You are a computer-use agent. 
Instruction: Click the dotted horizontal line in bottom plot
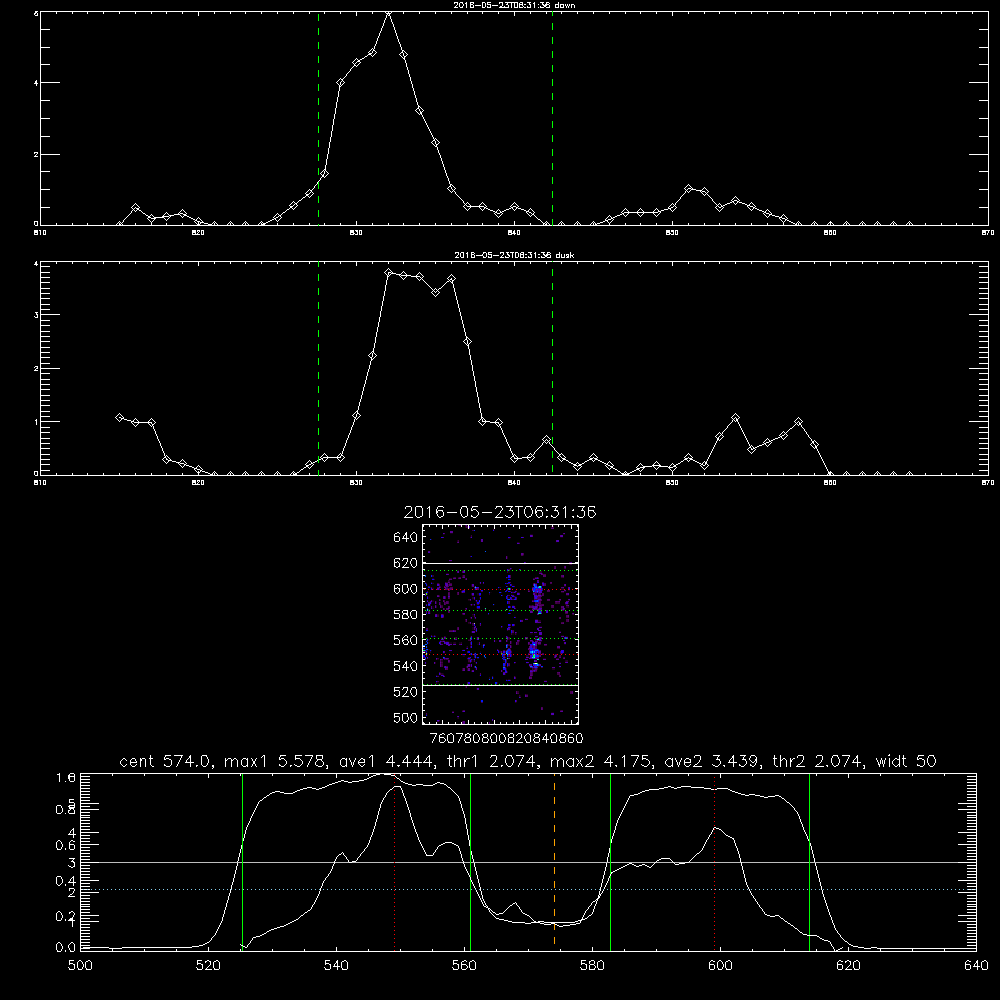pyautogui.click(x=528, y=889)
